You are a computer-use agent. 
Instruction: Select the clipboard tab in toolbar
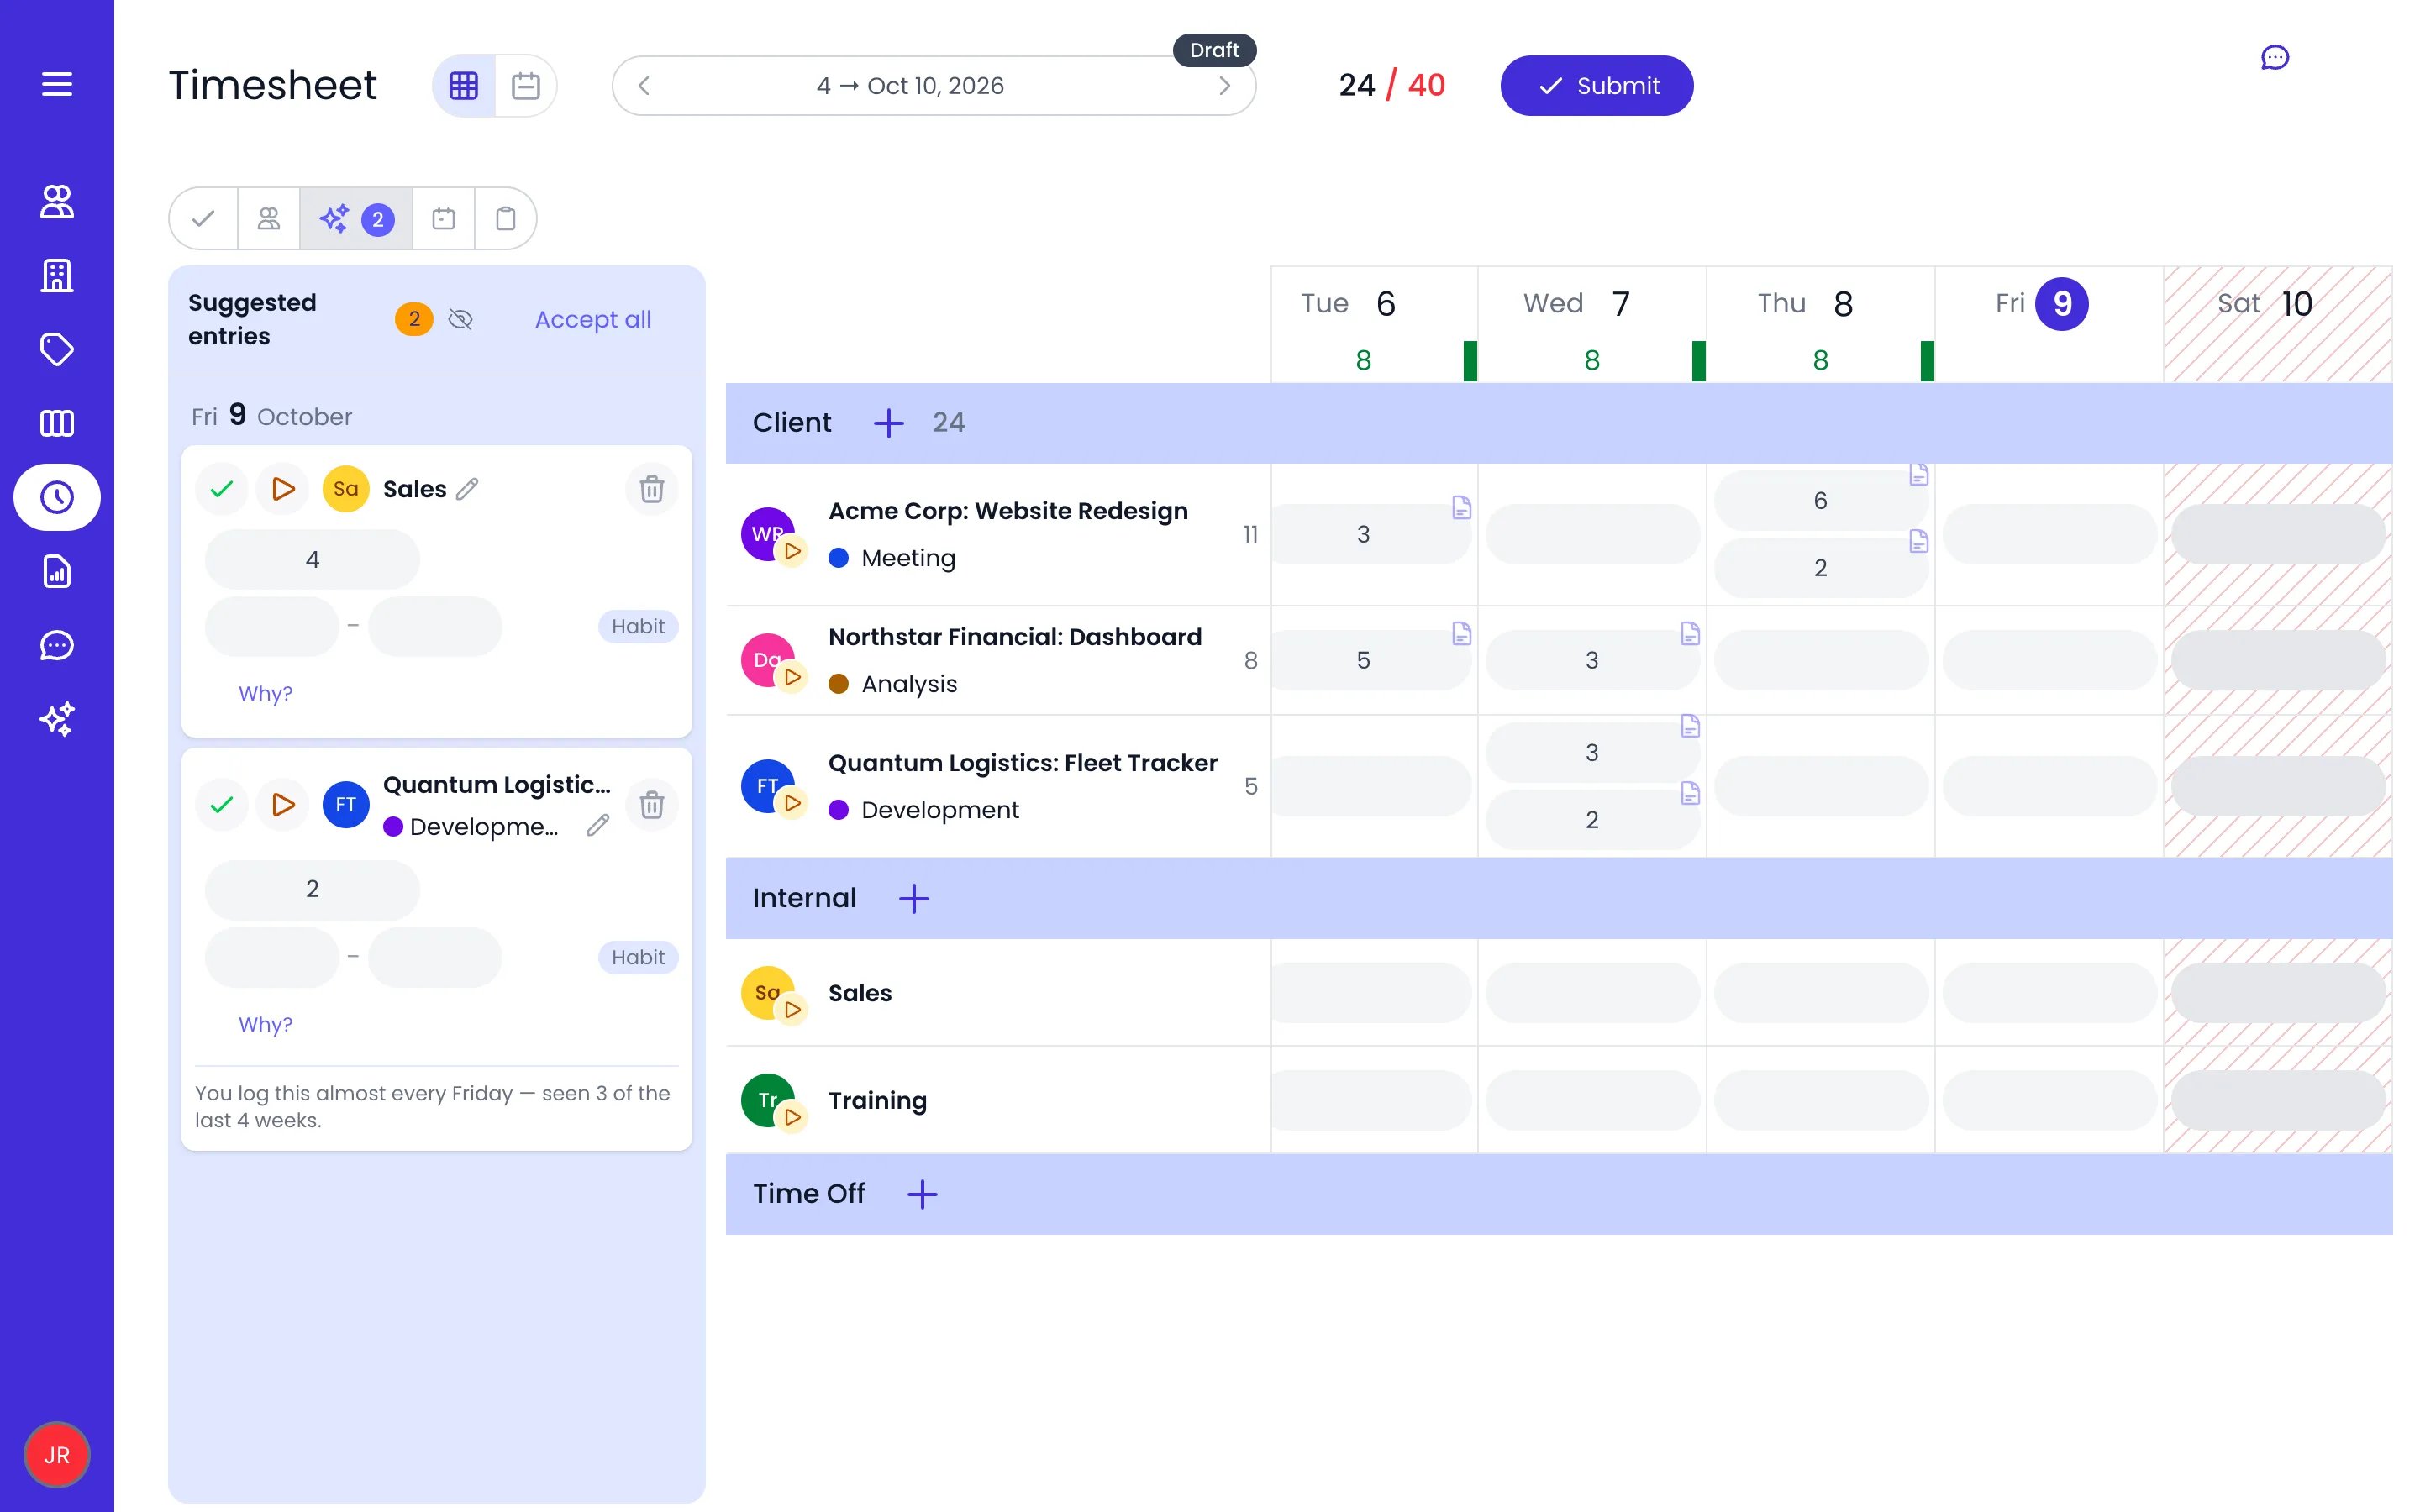coord(506,218)
